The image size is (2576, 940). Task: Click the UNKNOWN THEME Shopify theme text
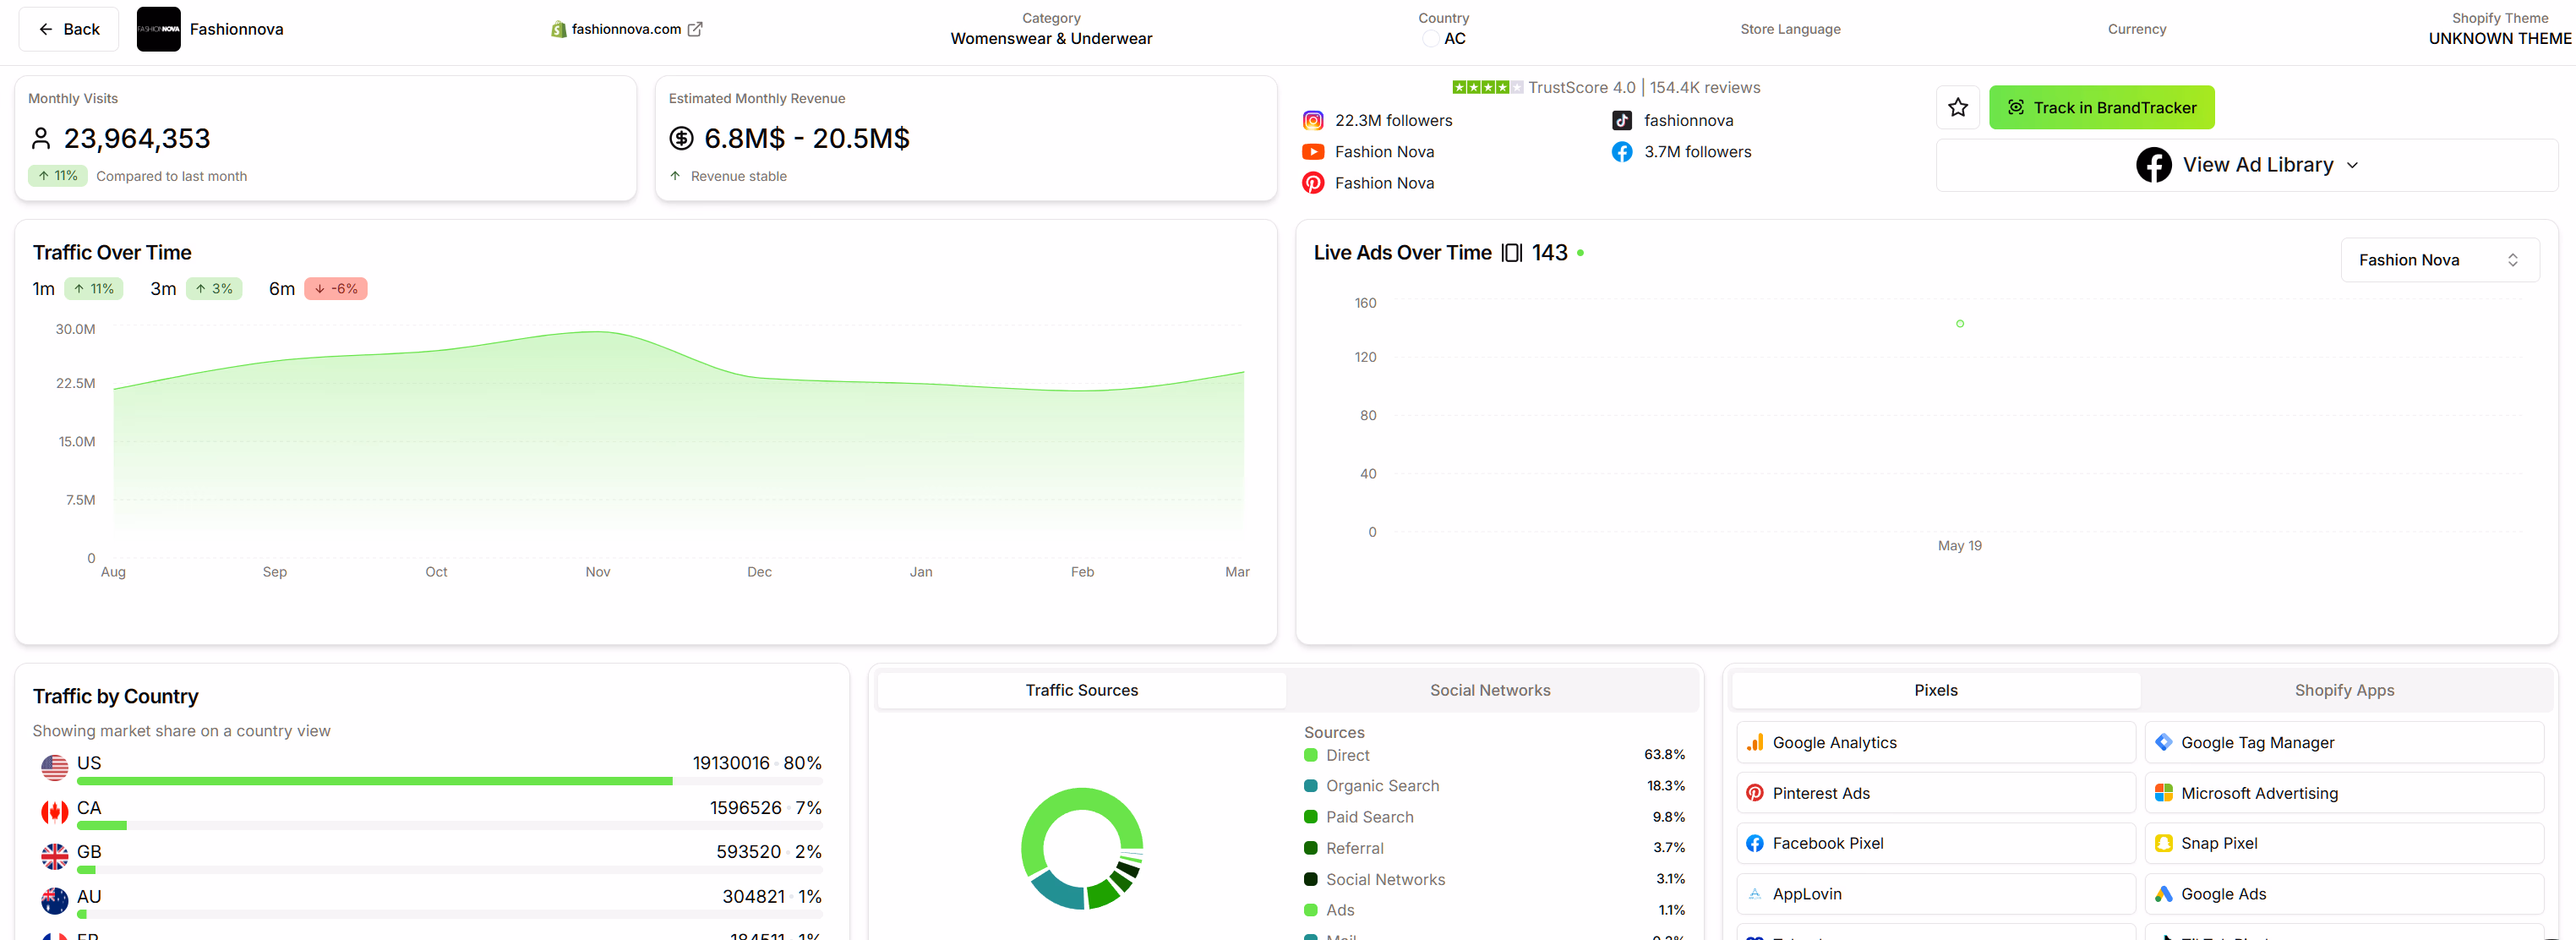pos(2499,38)
